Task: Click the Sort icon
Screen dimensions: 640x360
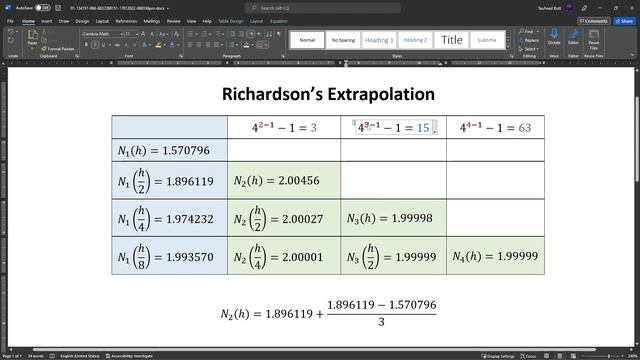Action: pyautogui.click(x=269, y=34)
